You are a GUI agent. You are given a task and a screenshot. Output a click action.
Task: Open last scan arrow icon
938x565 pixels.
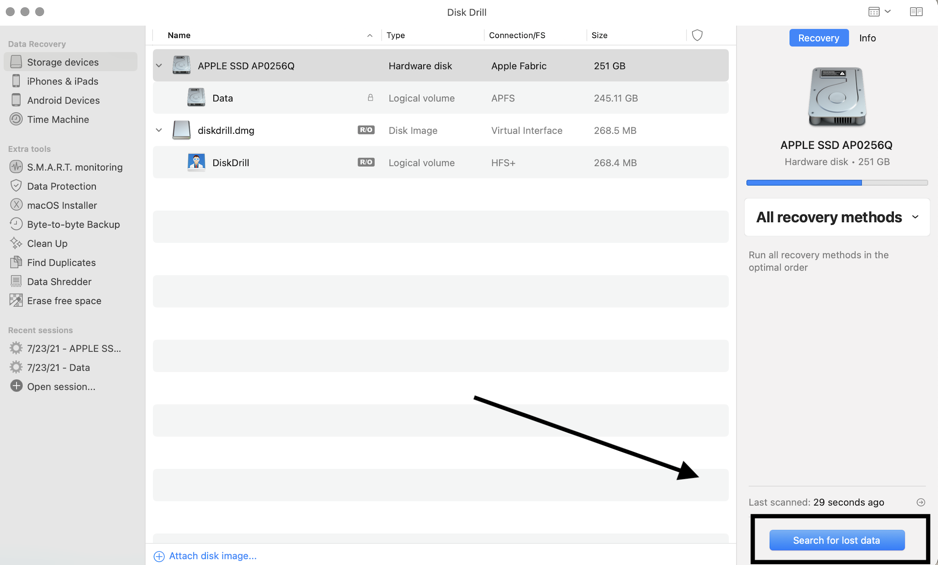point(921,502)
